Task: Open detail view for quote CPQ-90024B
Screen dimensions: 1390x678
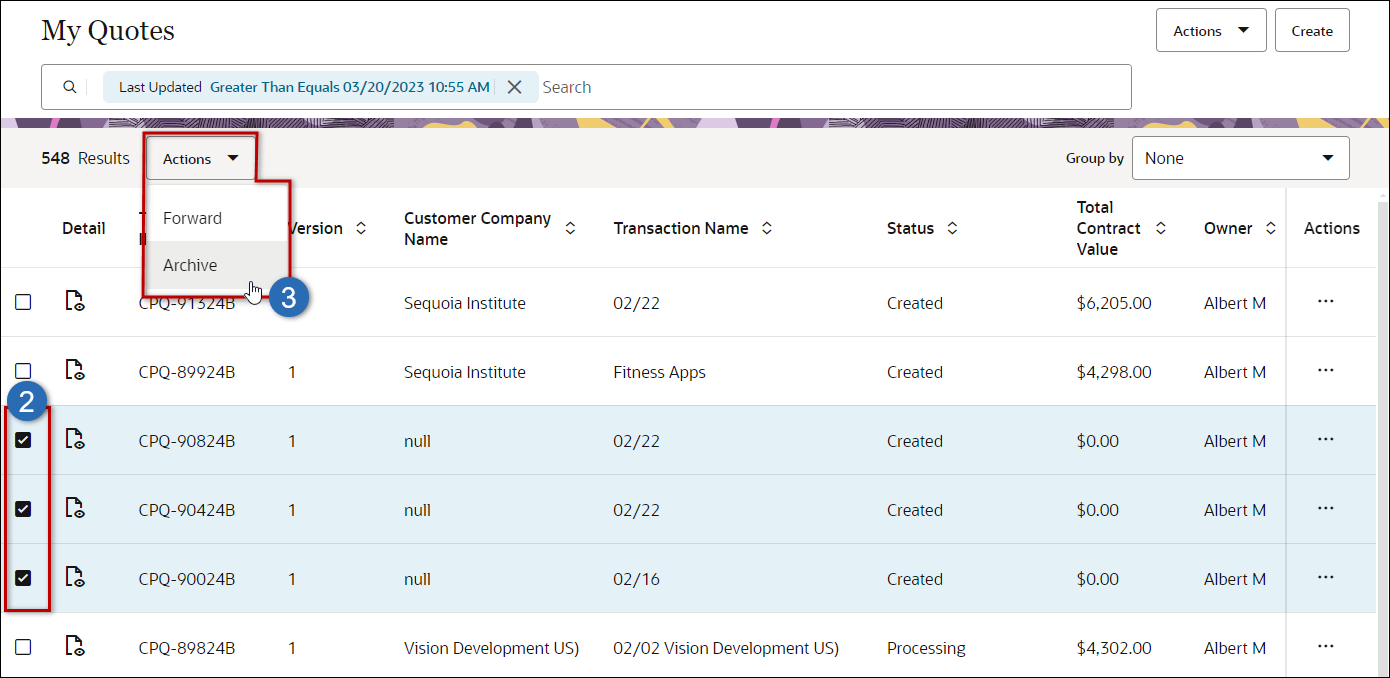Action: (75, 578)
